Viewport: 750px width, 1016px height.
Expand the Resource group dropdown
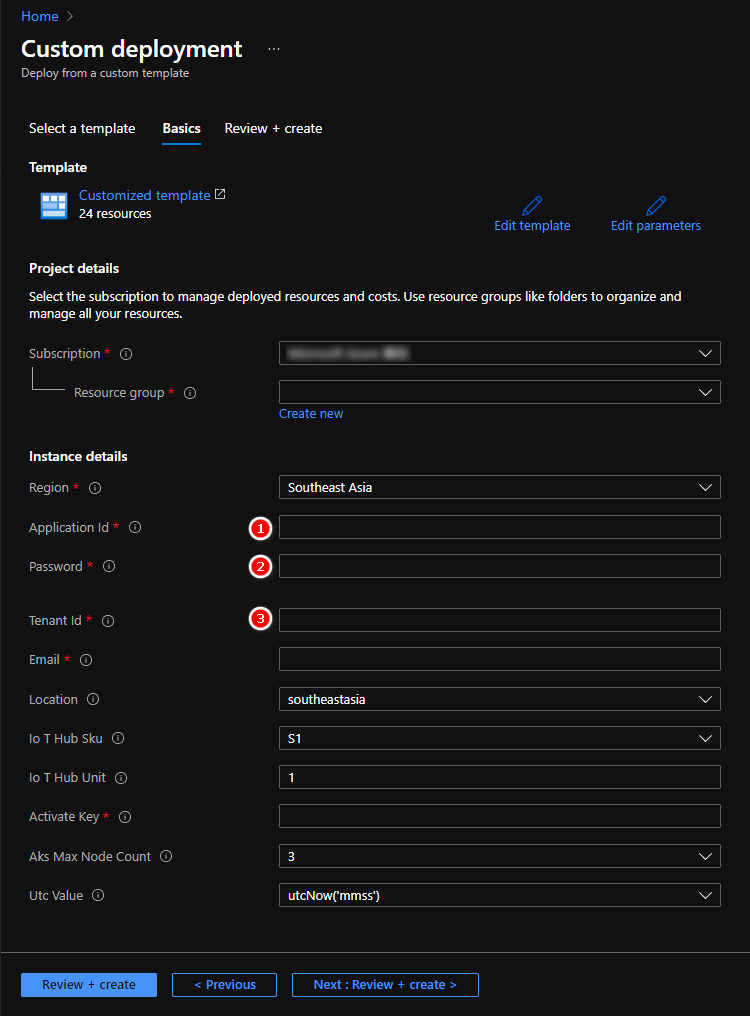tap(499, 392)
